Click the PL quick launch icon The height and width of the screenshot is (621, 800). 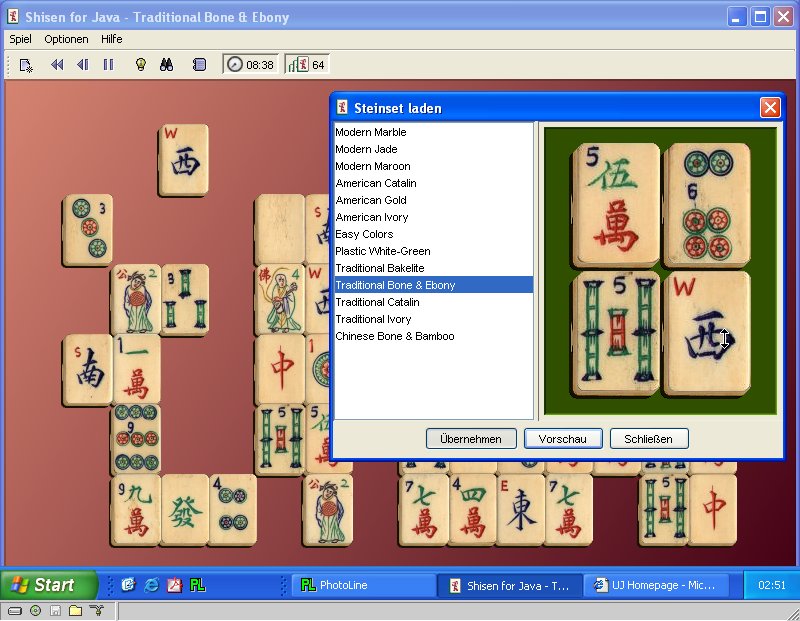tap(197, 585)
